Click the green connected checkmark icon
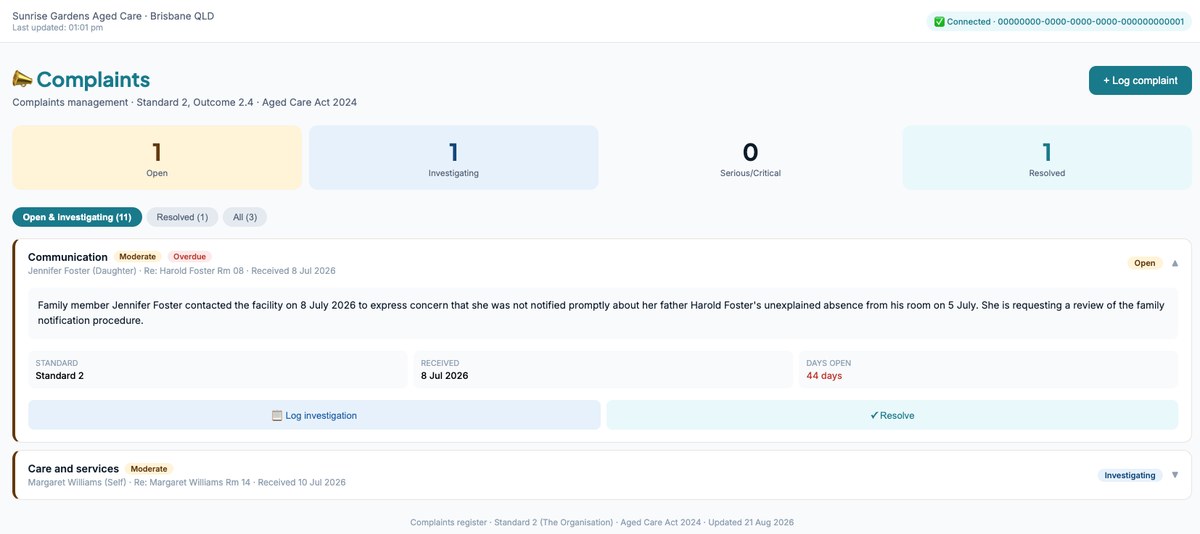Screen dimensions: 1200x534 pos(939,21)
